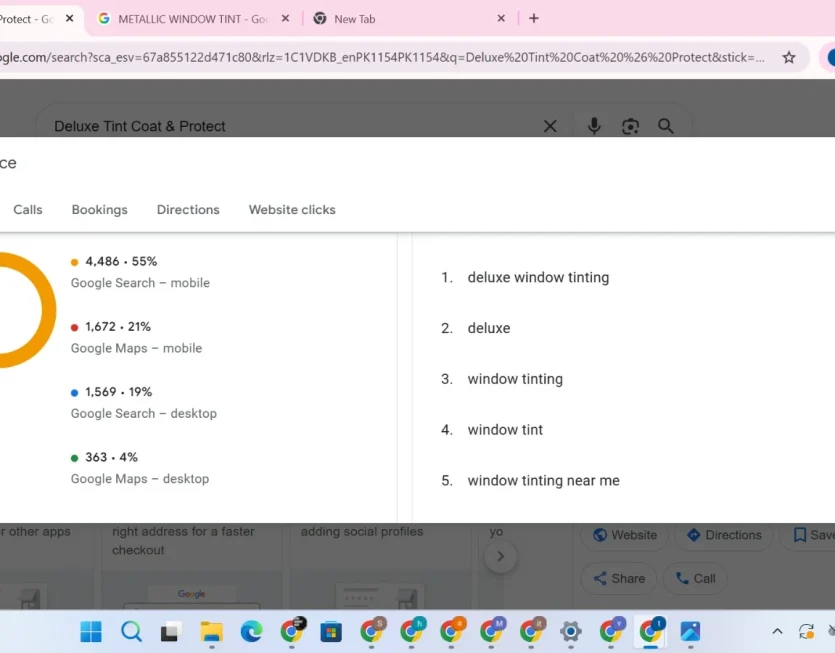Clear the search box text
Screen dimensions: 835x653
click(x=550, y=126)
